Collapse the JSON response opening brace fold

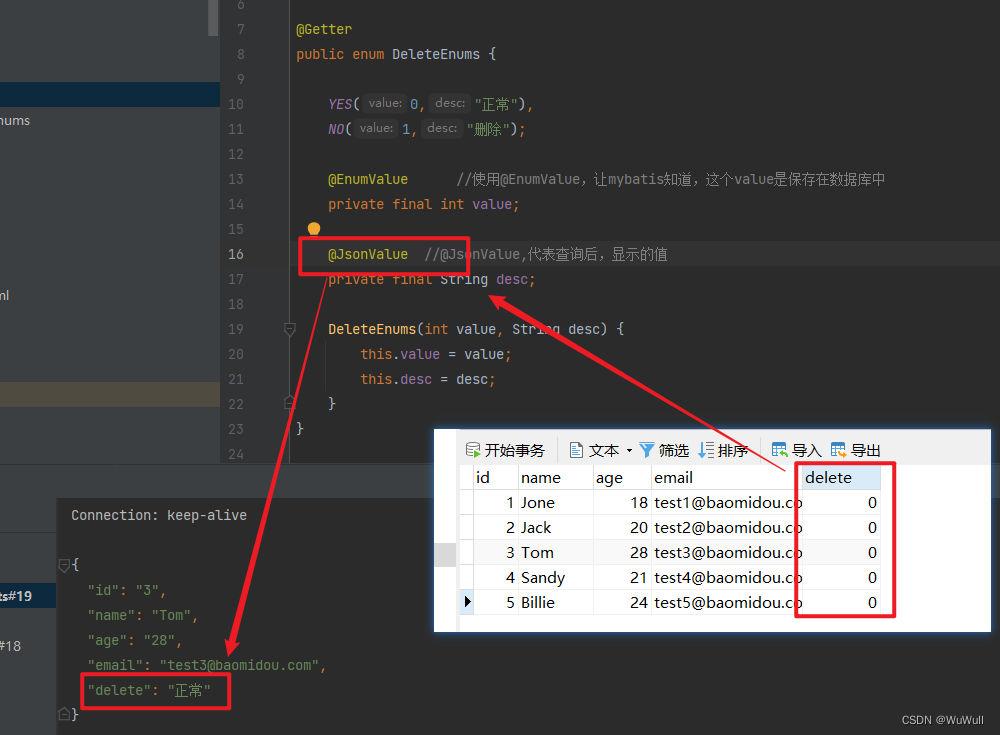(x=64, y=565)
